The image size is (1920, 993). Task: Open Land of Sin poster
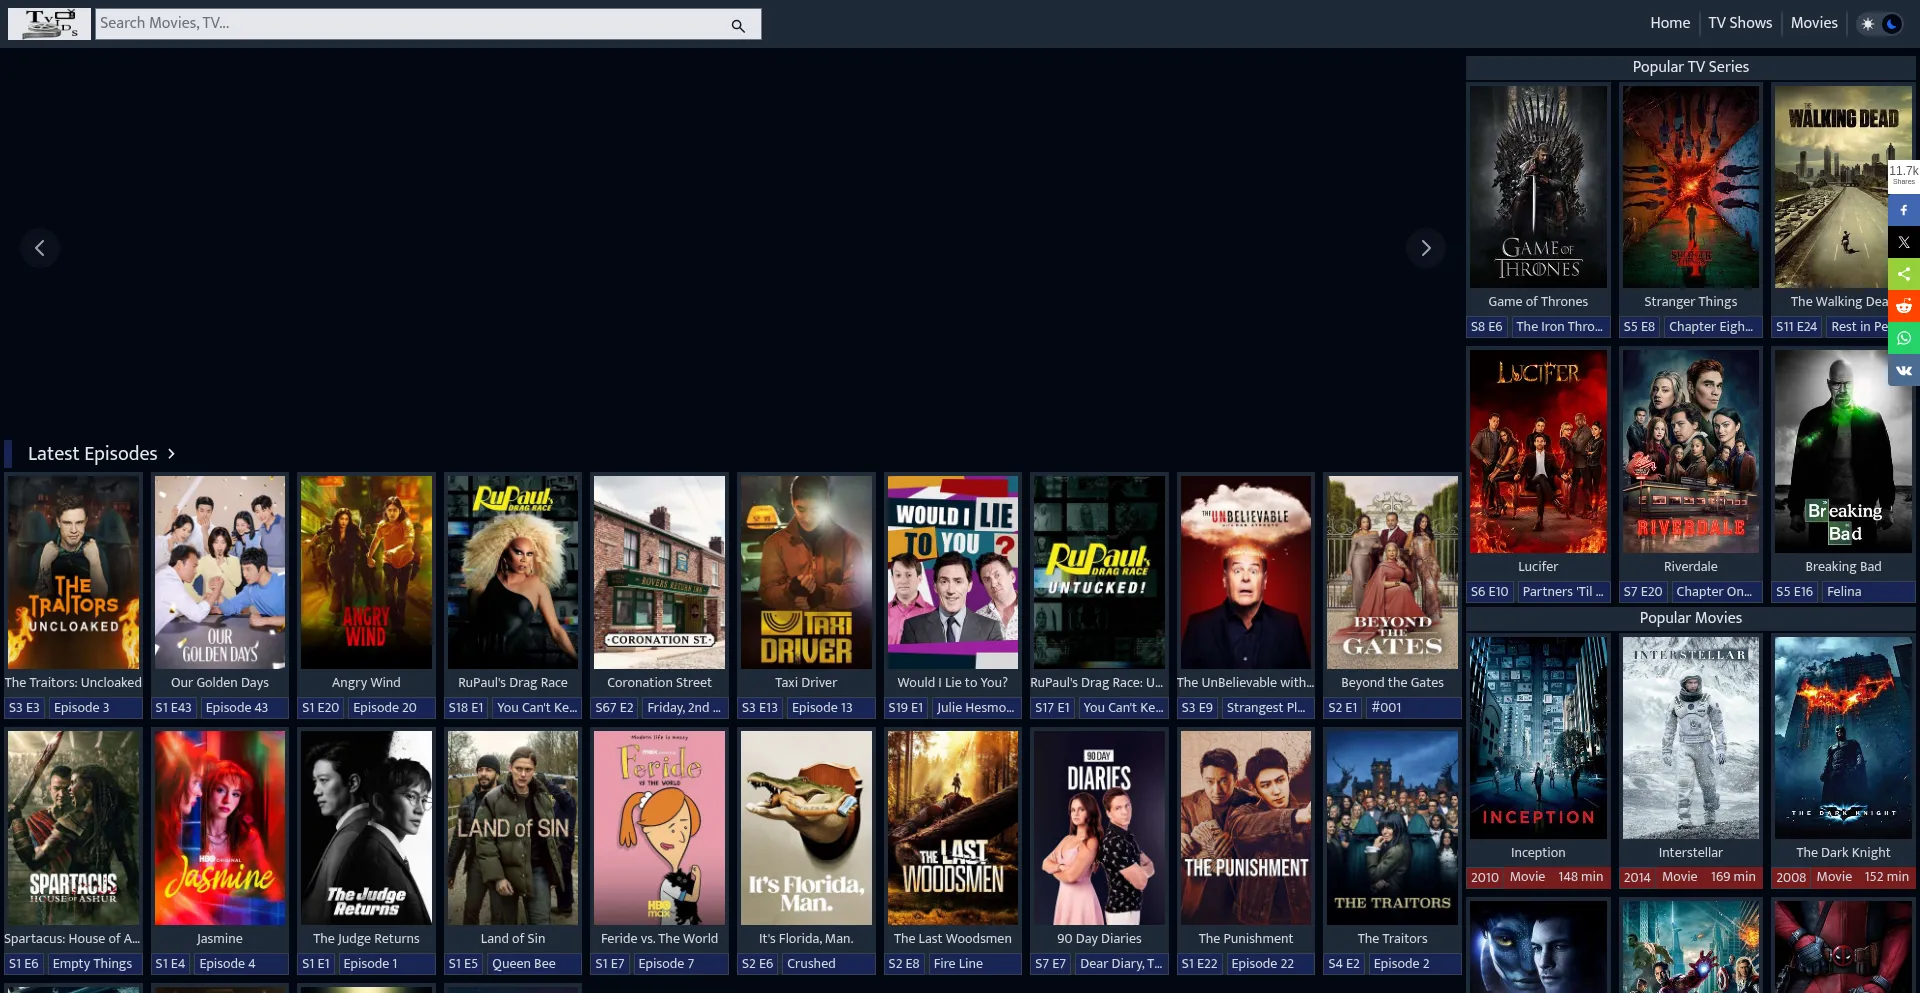(x=513, y=828)
